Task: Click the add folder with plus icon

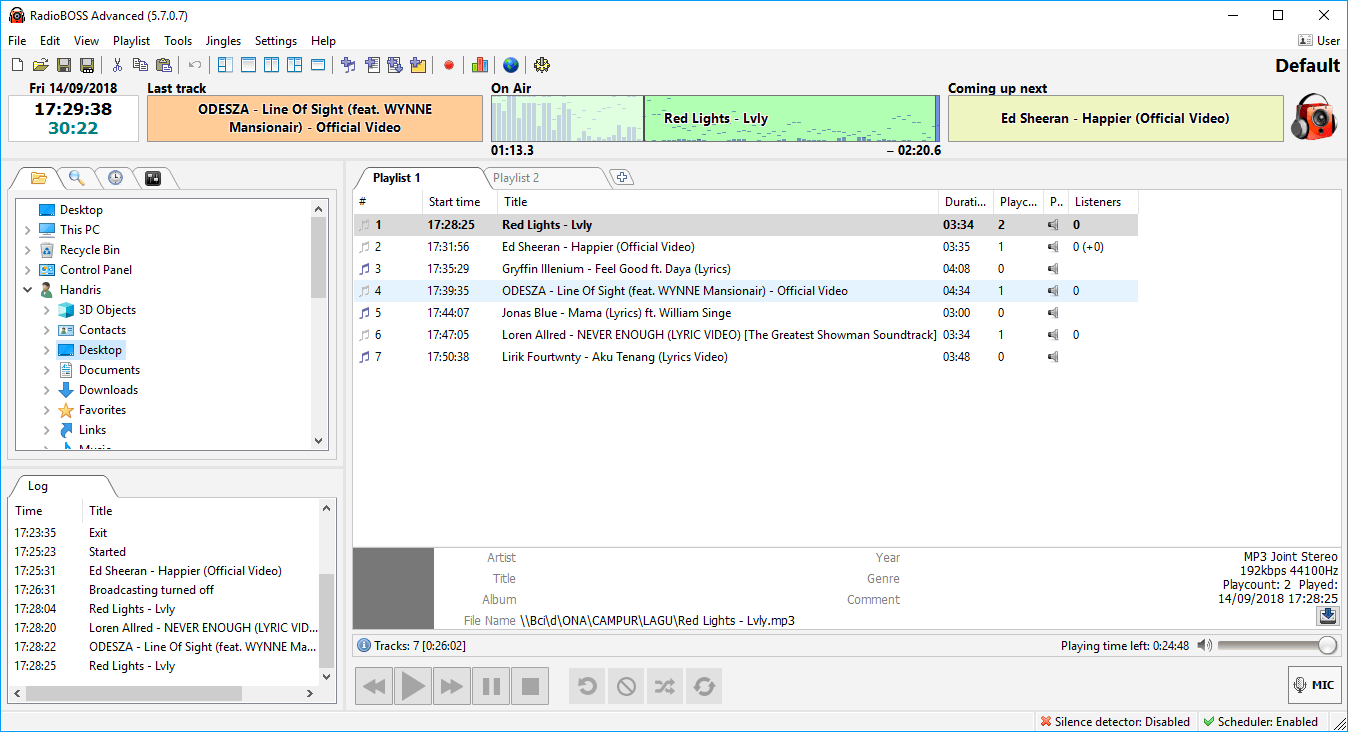Action: coord(418,65)
